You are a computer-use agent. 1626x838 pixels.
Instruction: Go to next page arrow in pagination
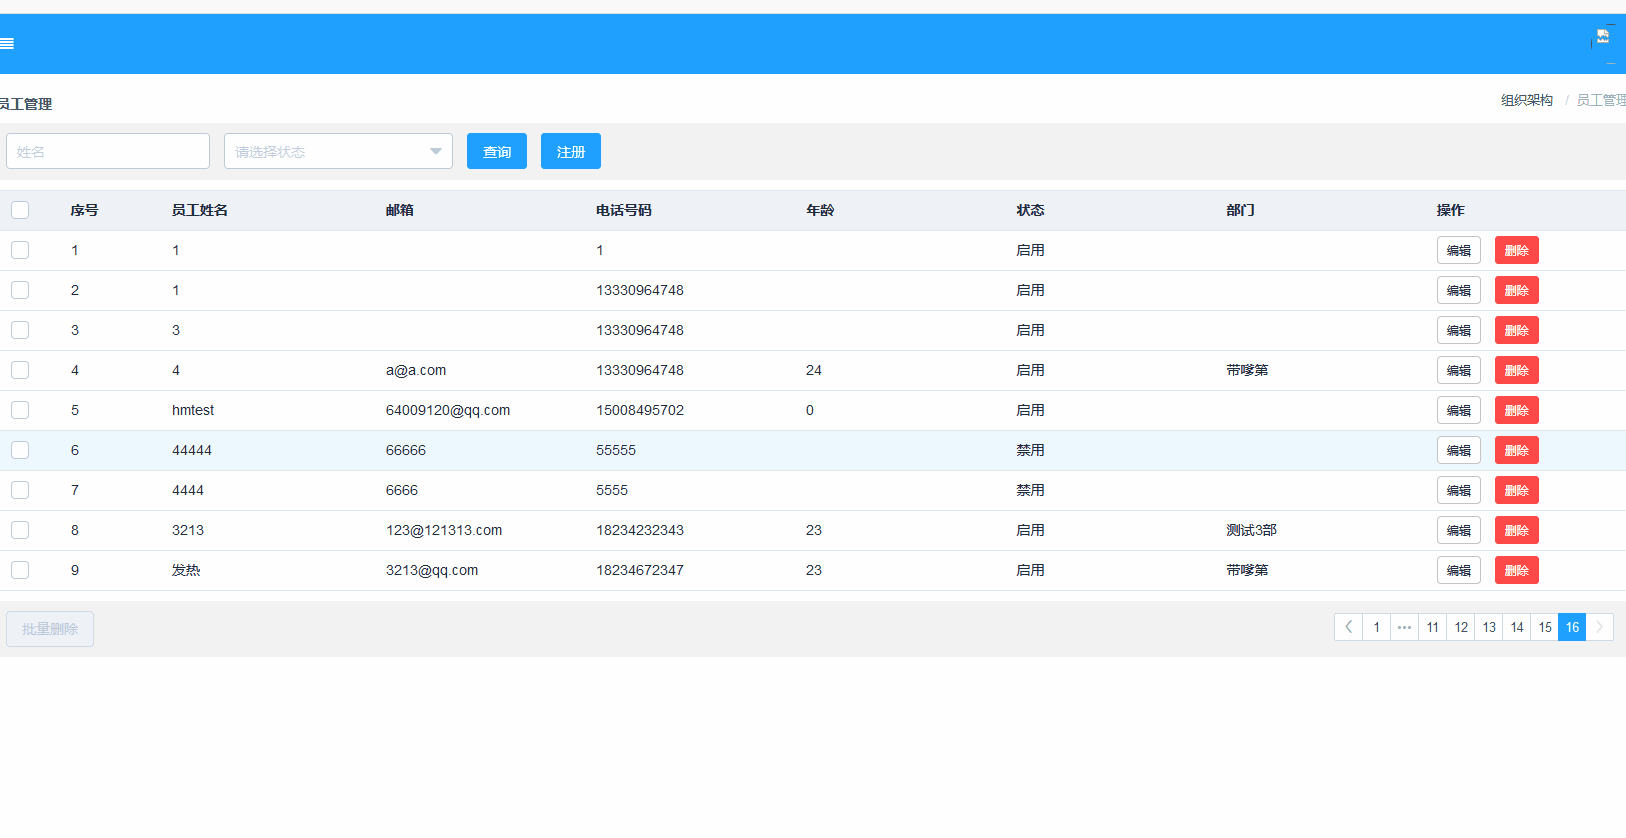(1600, 627)
